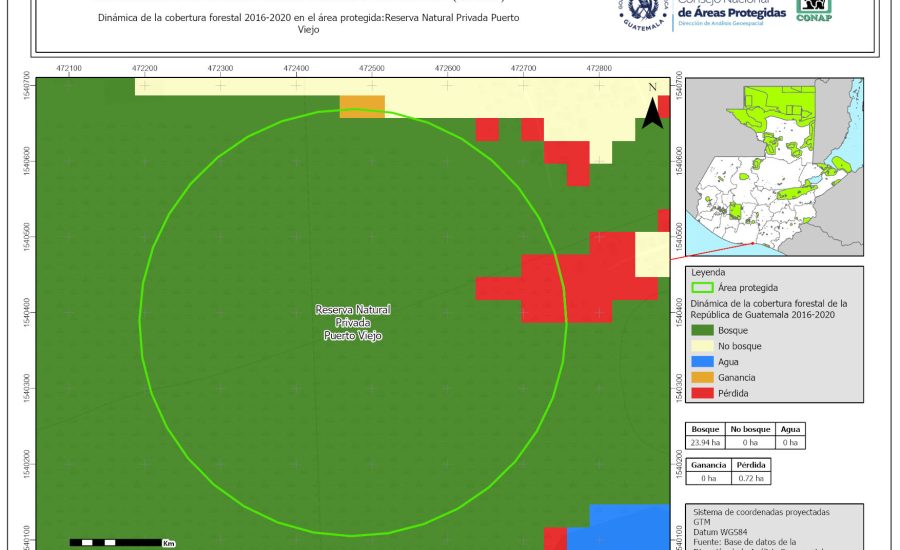Click the Pérdida 0.72 ha table value
Image resolution: width=900 pixels, height=550 pixels.
pyautogui.click(x=751, y=478)
